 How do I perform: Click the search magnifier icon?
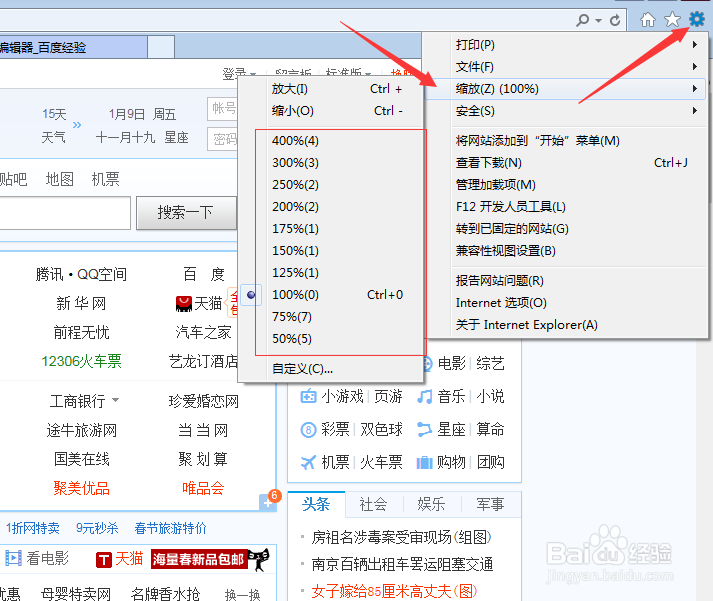(x=582, y=20)
